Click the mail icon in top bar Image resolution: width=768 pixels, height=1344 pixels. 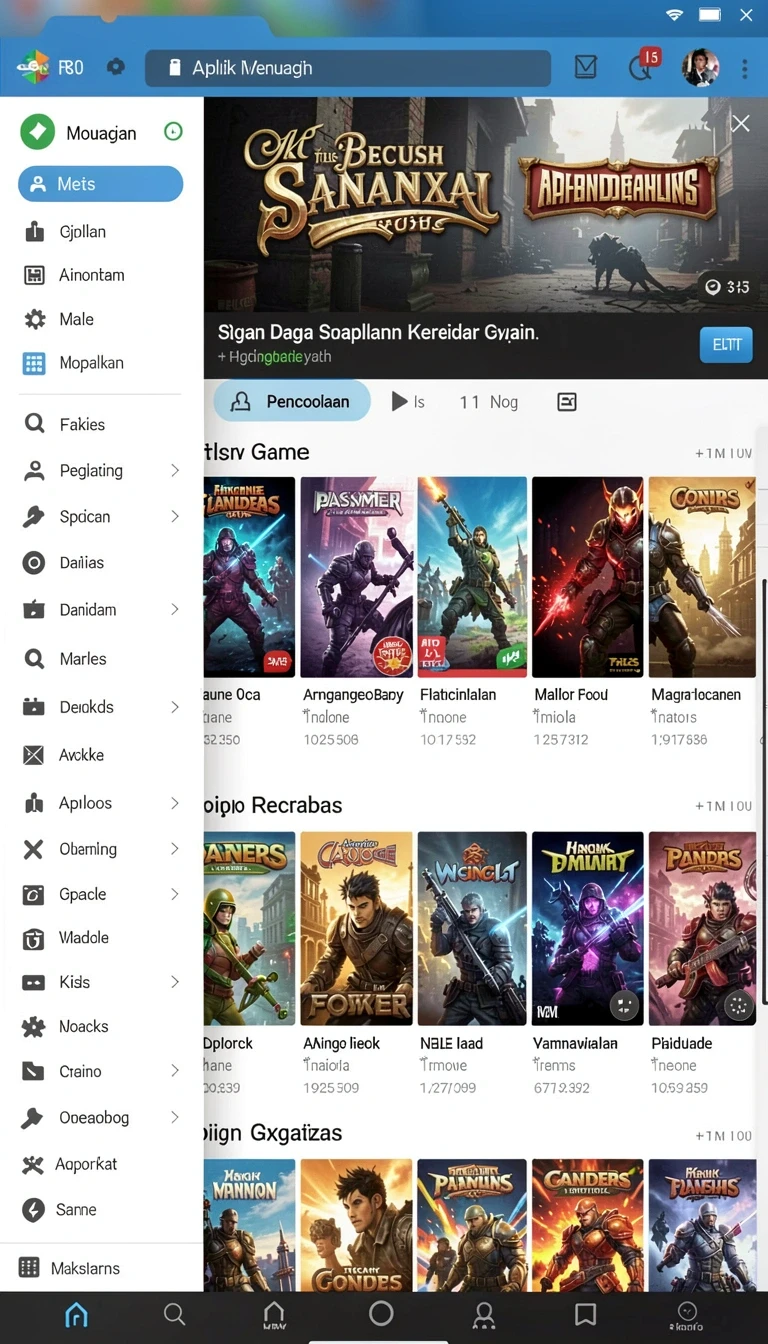pyautogui.click(x=586, y=67)
